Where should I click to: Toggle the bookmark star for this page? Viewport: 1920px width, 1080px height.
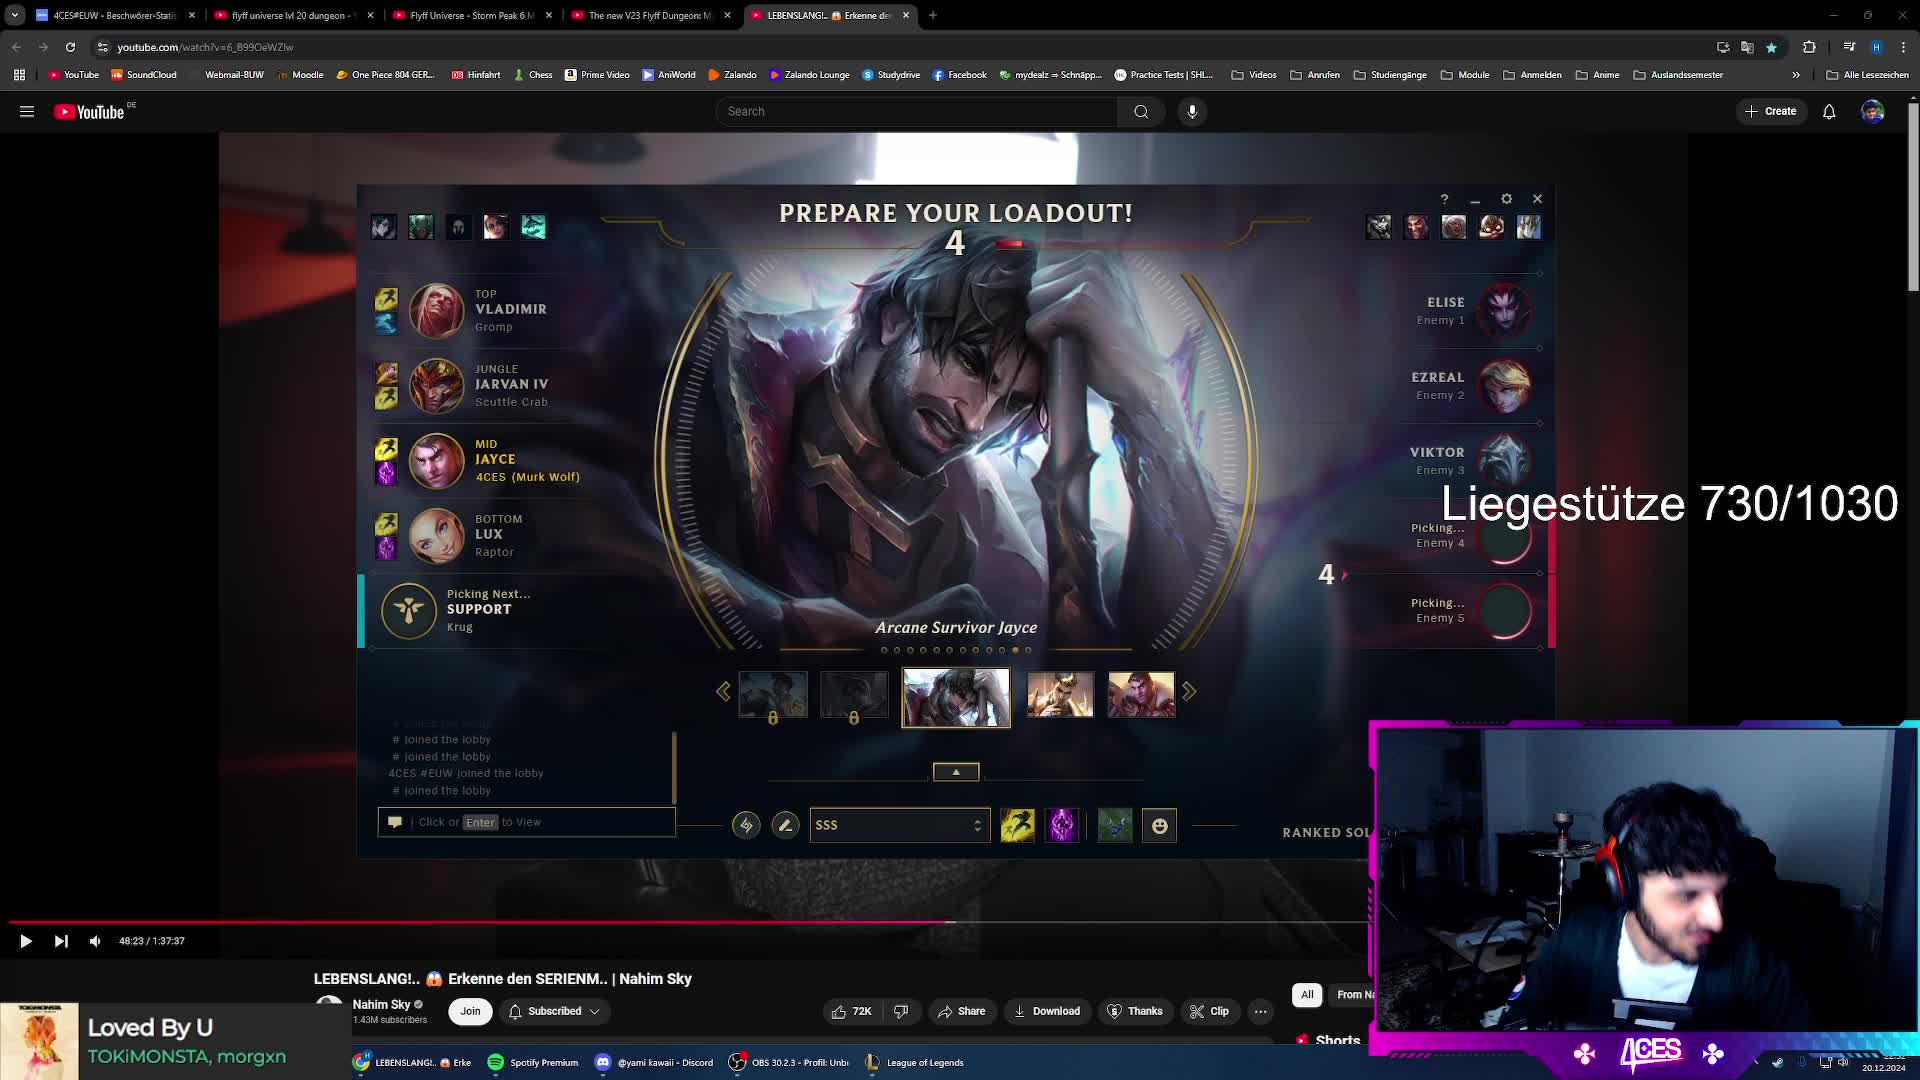(1771, 47)
